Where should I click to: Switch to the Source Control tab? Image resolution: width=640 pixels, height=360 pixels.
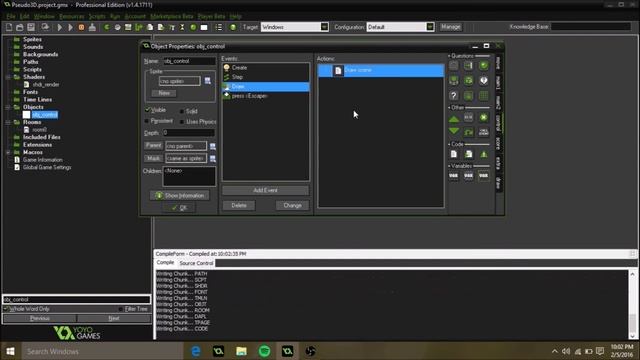click(196, 263)
